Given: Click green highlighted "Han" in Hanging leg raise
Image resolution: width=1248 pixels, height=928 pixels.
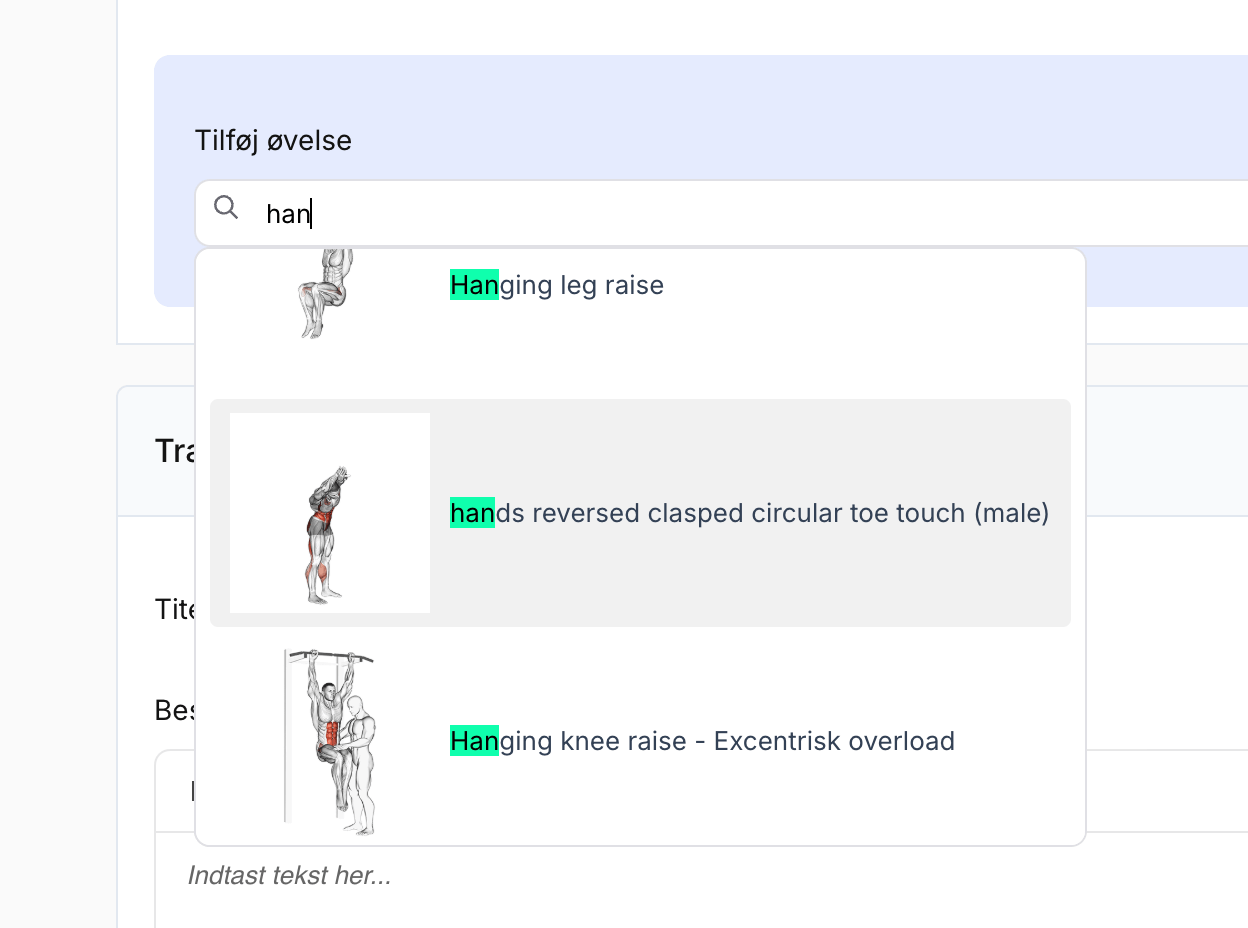Looking at the screenshot, I should click(x=474, y=286).
